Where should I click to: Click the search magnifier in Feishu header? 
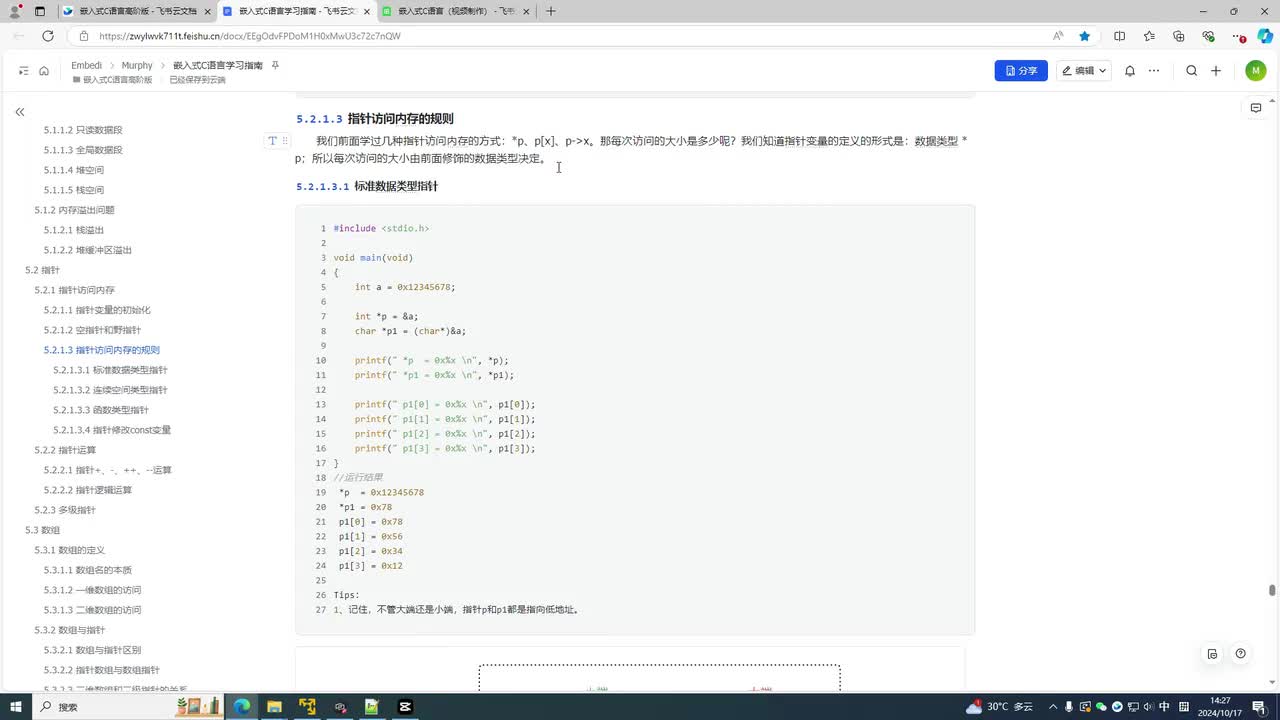pos(1191,71)
